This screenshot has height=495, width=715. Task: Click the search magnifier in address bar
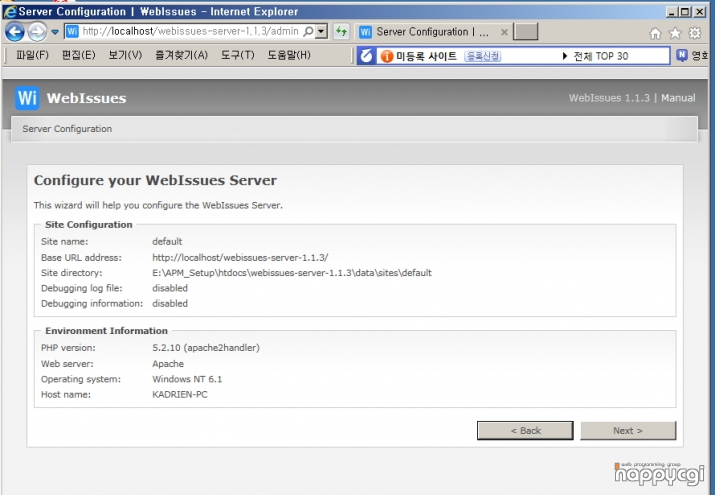pos(309,31)
